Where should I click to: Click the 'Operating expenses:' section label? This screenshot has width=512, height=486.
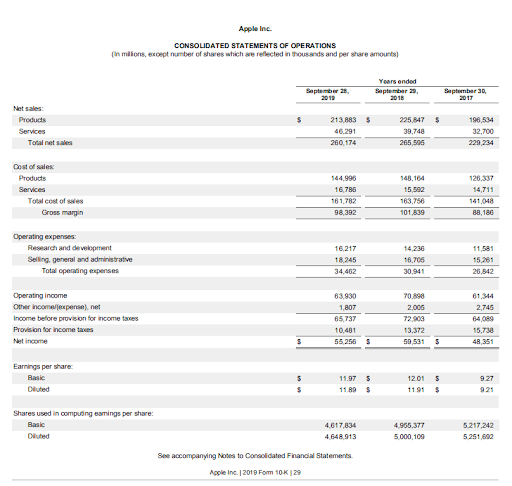[x=45, y=237]
